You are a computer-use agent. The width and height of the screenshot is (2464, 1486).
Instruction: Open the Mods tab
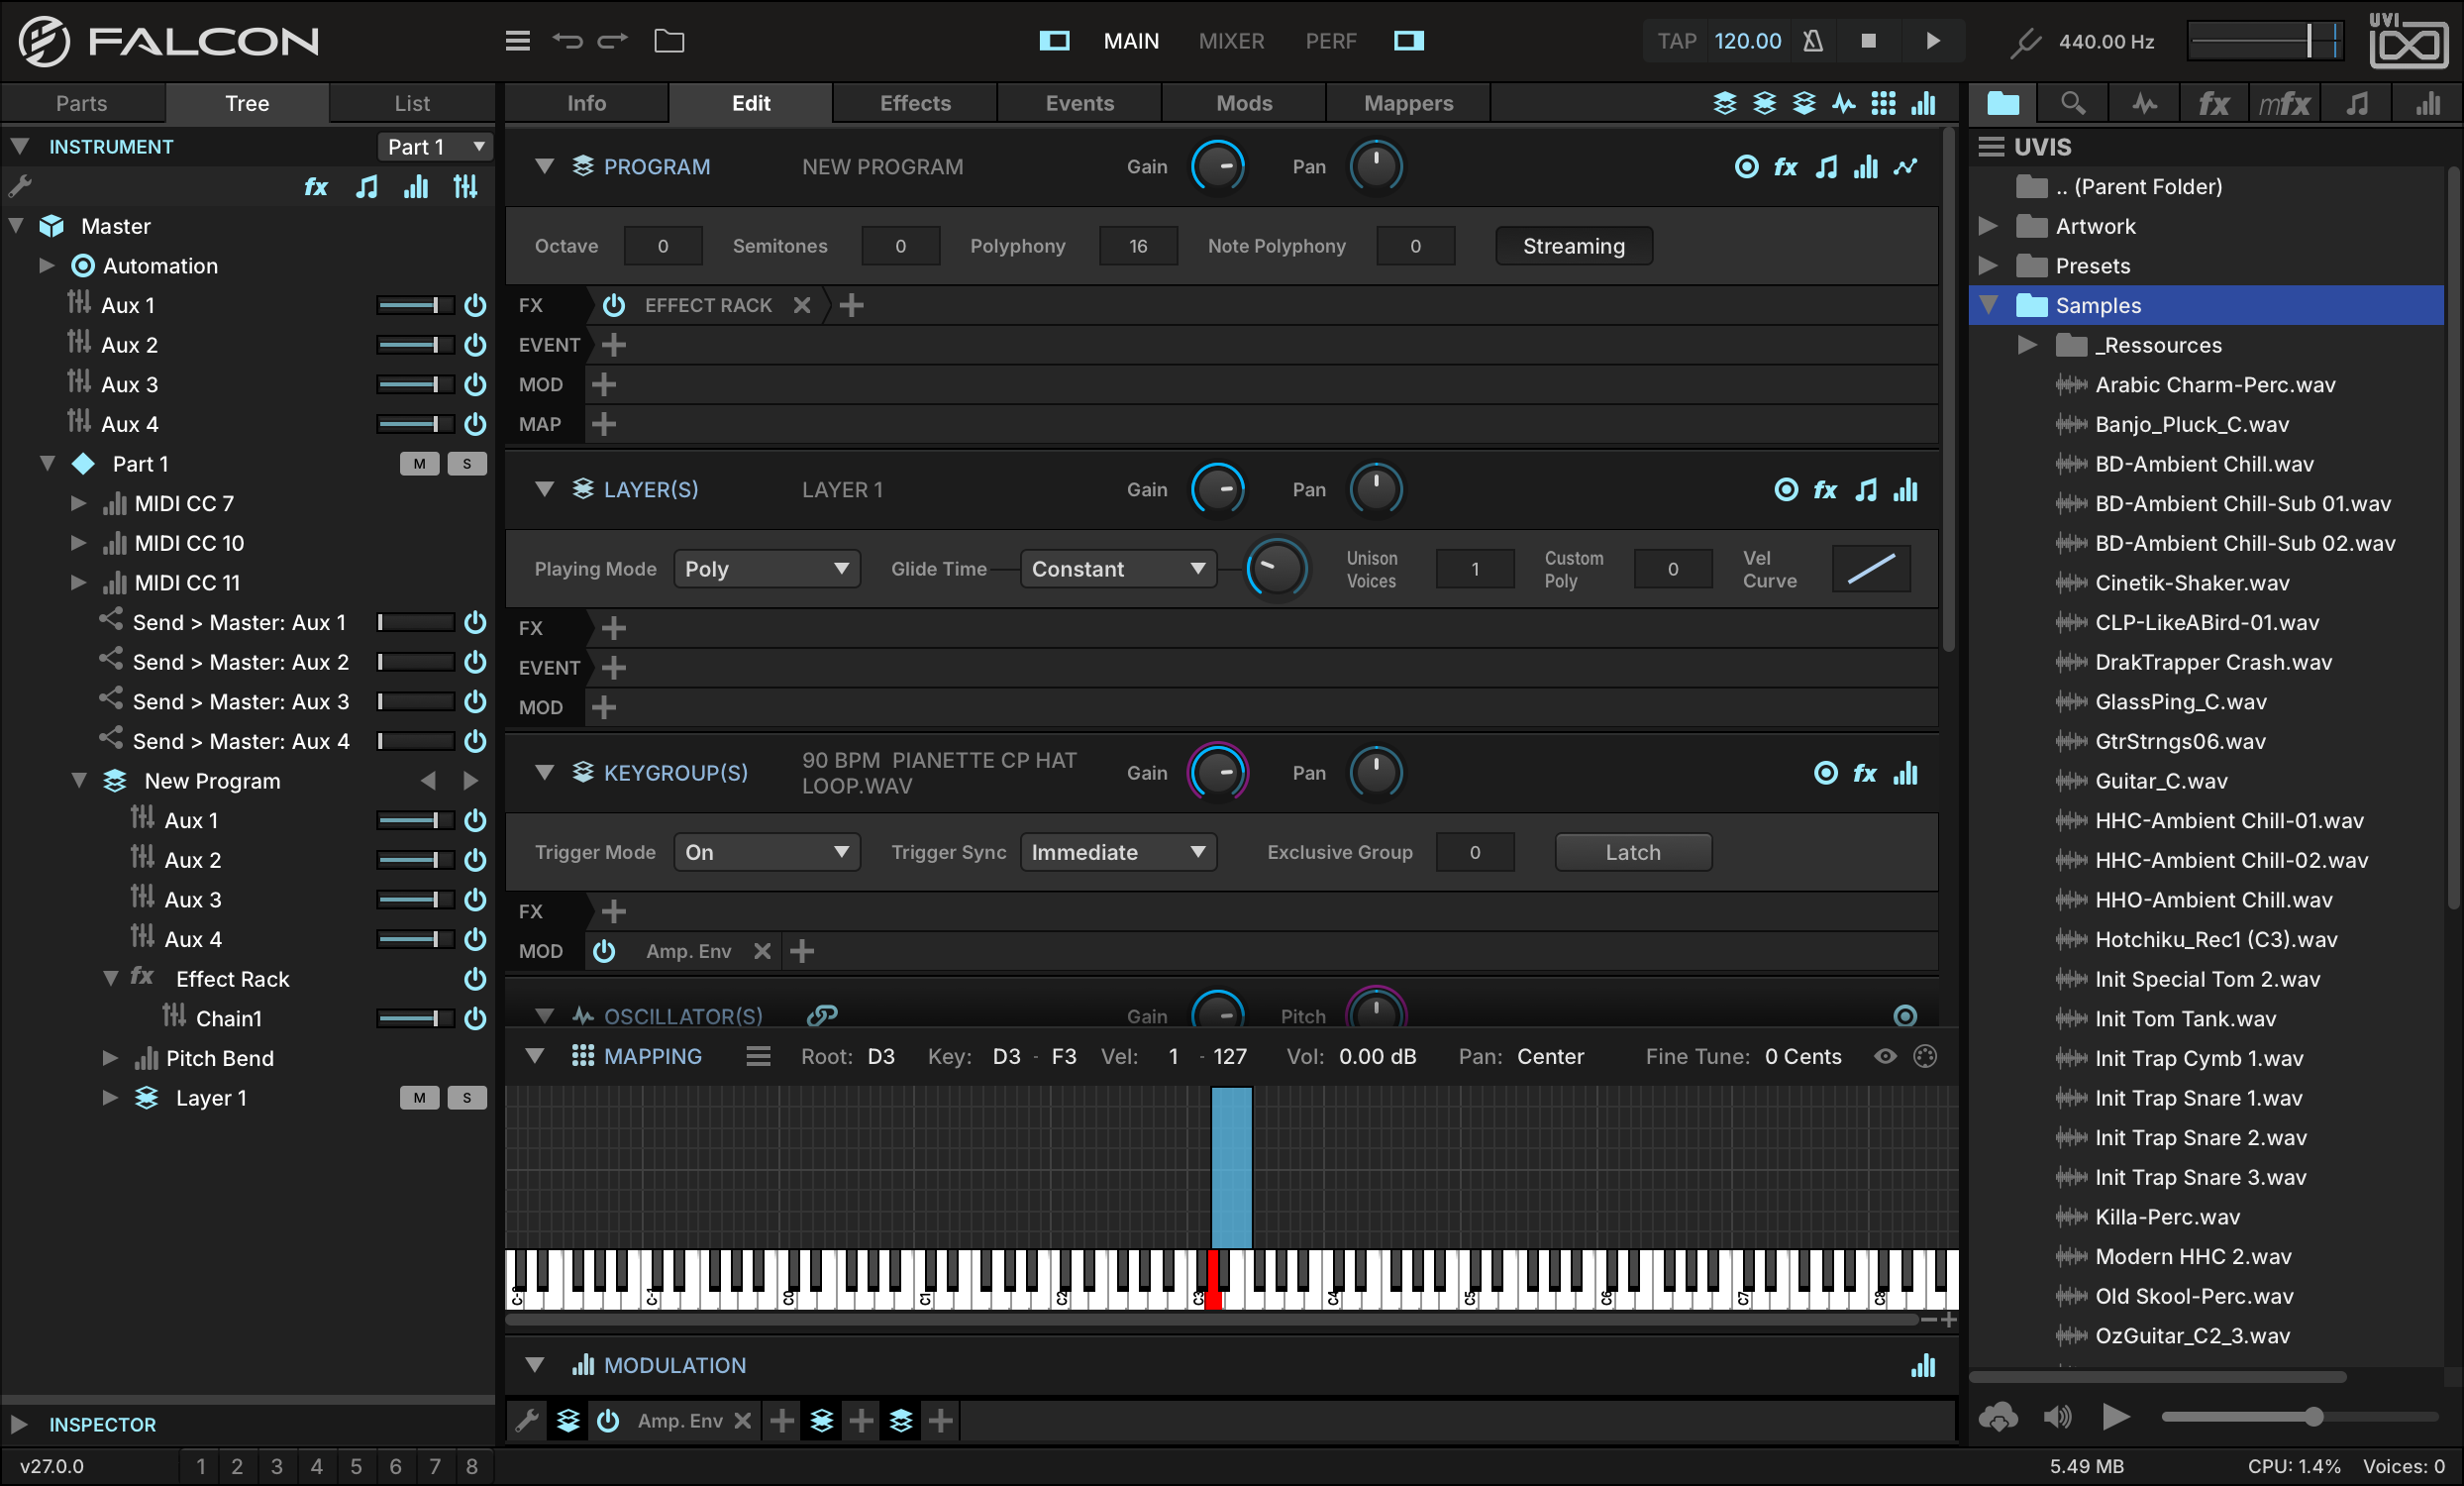(1243, 103)
